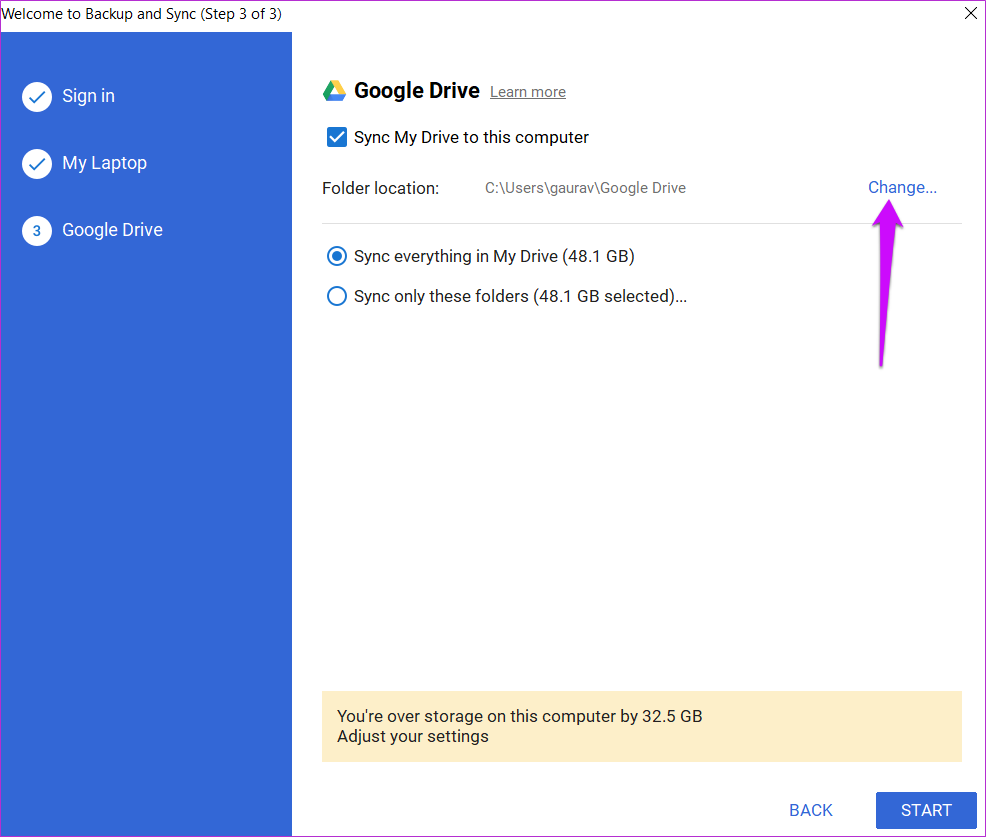Screen dimensions: 986x837
Task: Choose Sync only these folders option
Action: tap(337, 296)
